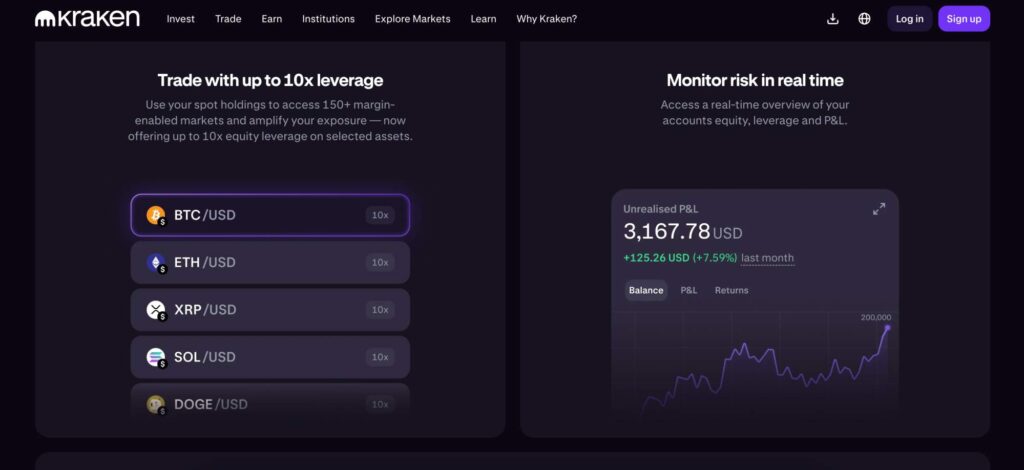Select the XRP/USD market row
Viewport: 1024px width, 470px height.
point(270,309)
